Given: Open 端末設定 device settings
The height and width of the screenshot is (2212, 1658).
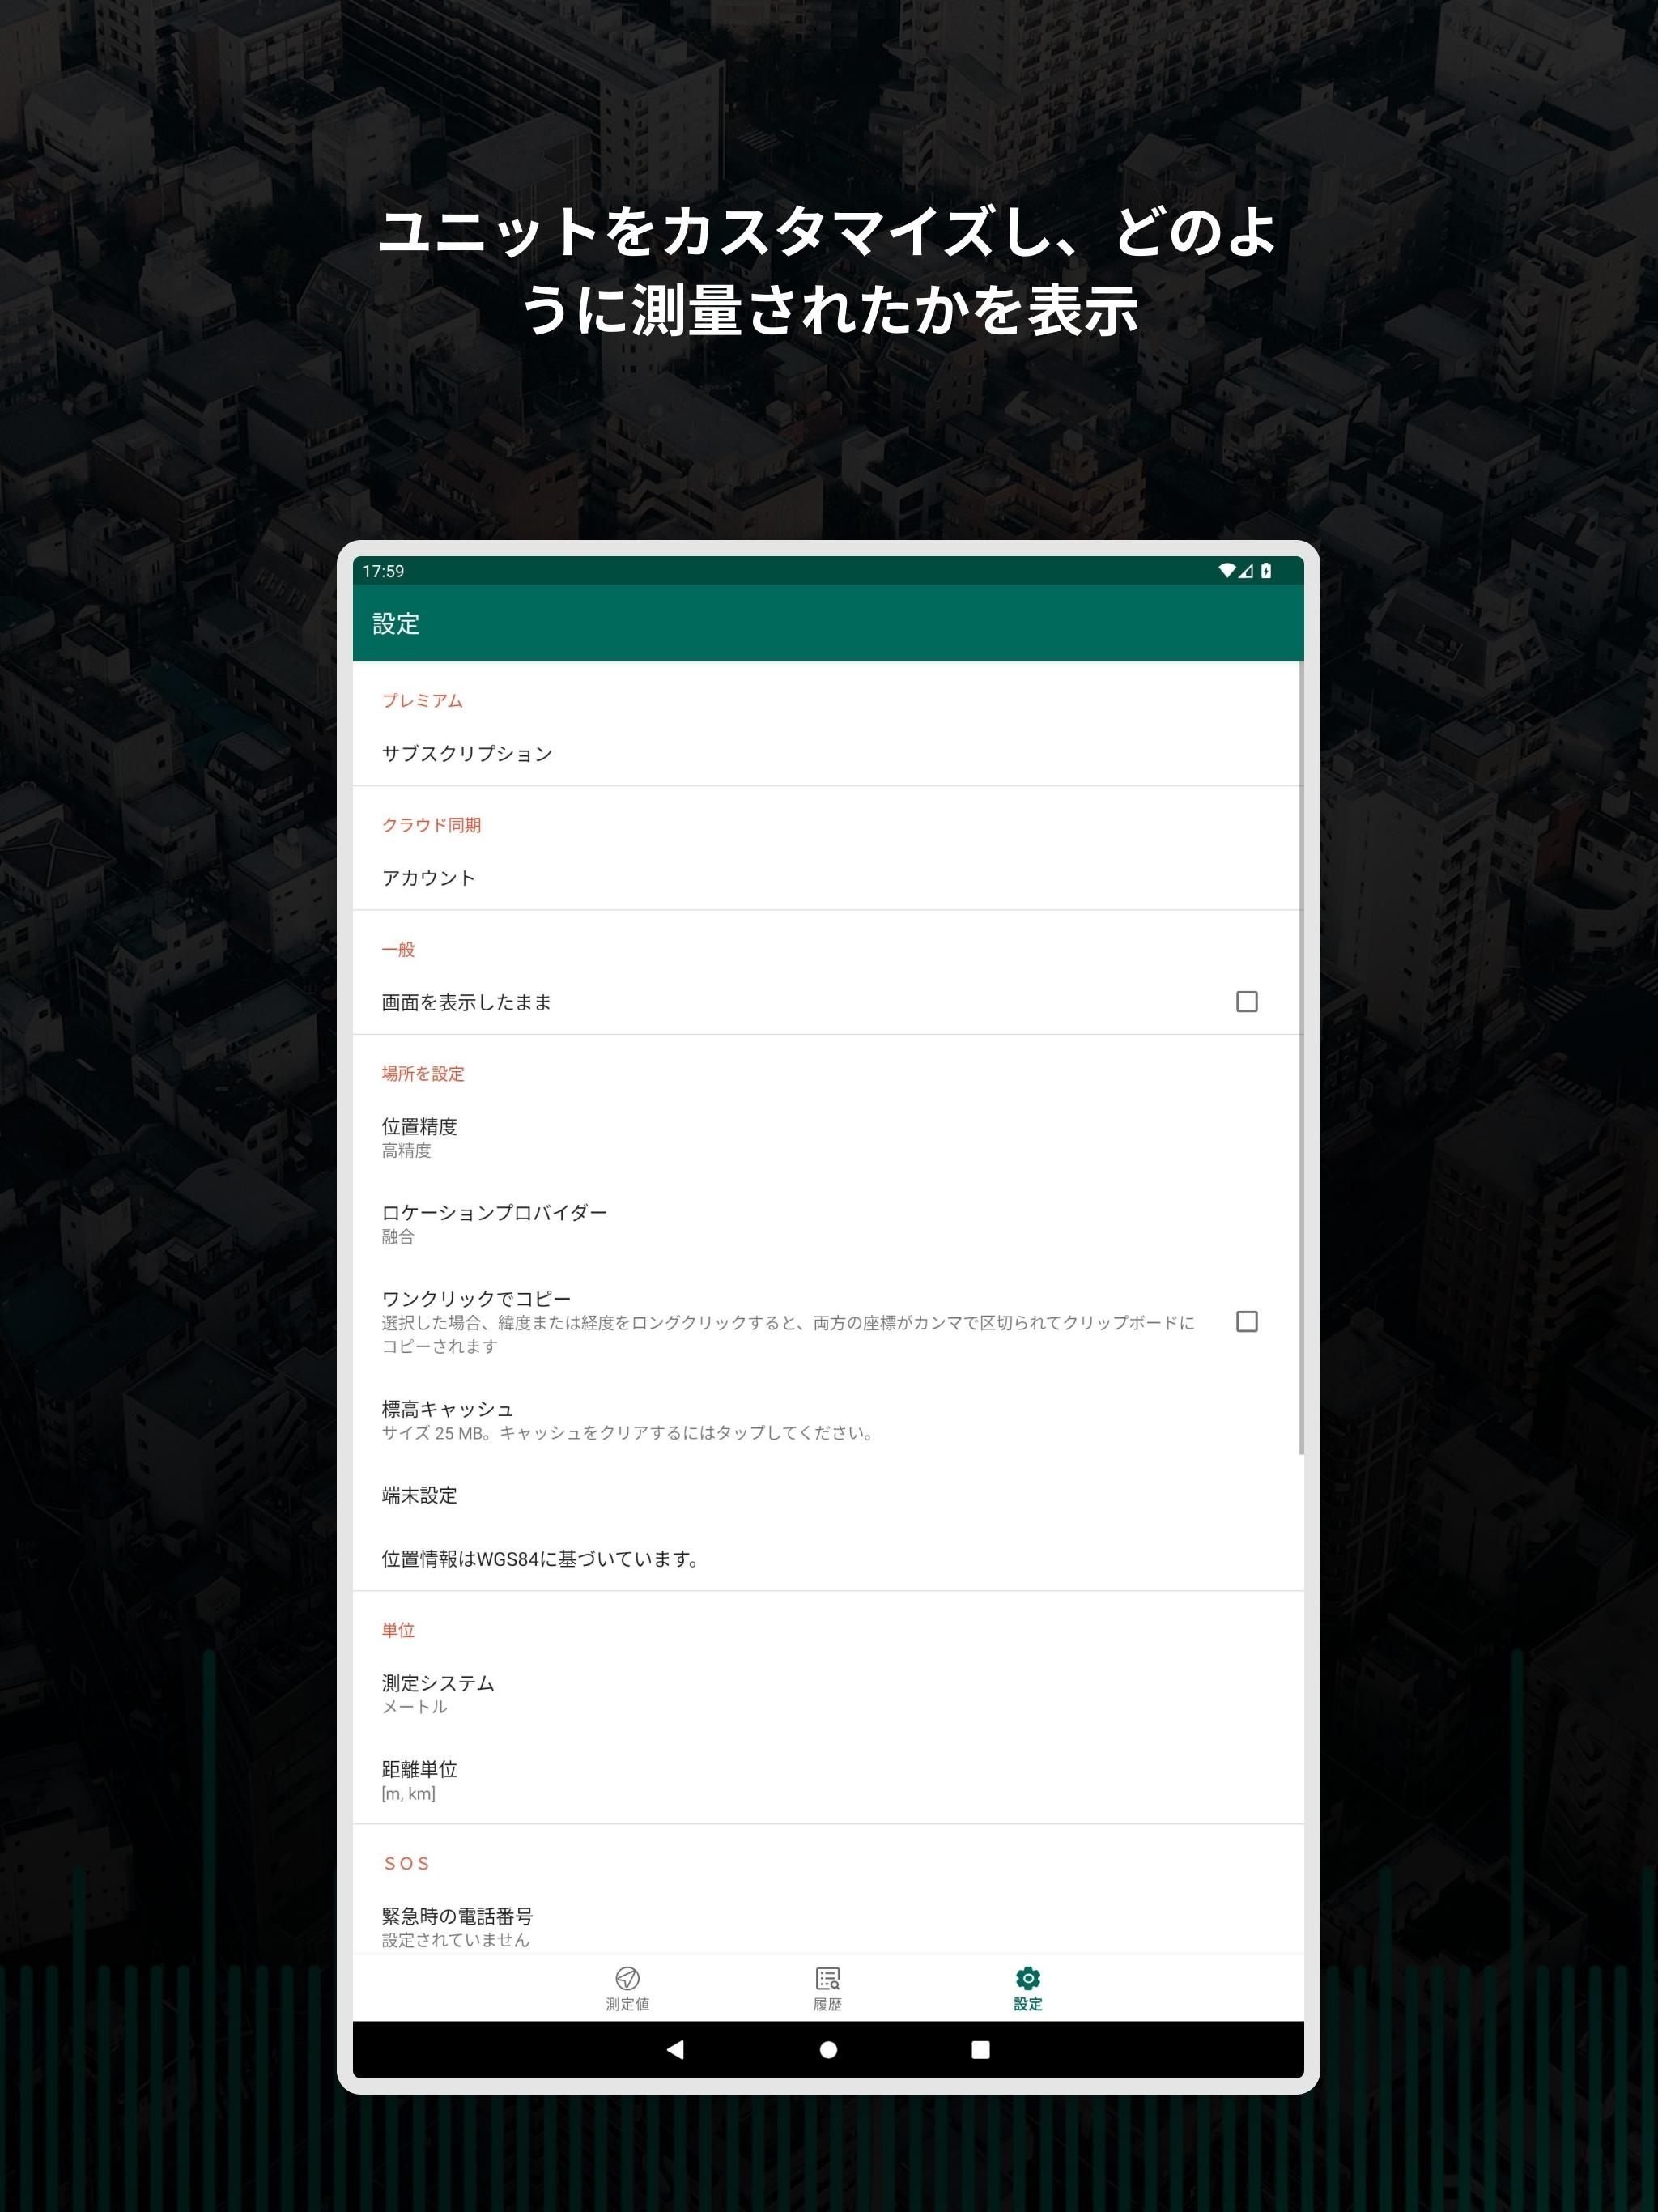Looking at the screenshot, I should tap(828, 1495).
